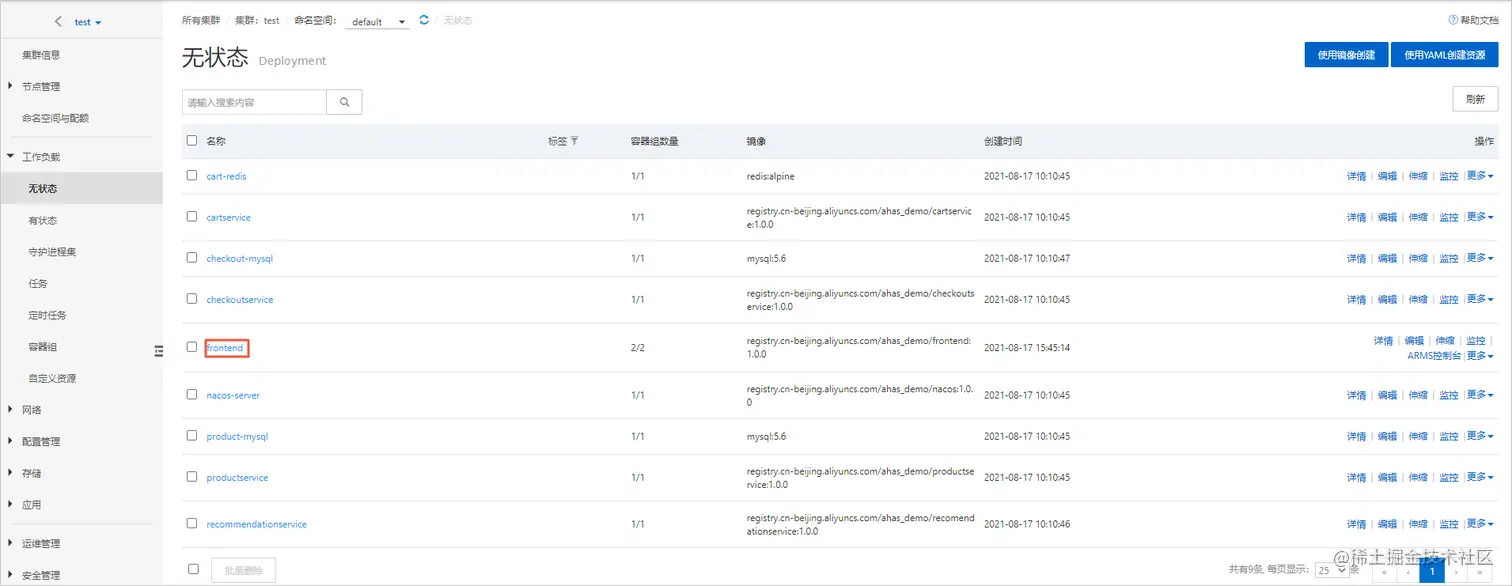Image resolution: width=1512 pixels, height=586 pixels.
Task: Open the help documentation link
Action: coord(1473,20)
